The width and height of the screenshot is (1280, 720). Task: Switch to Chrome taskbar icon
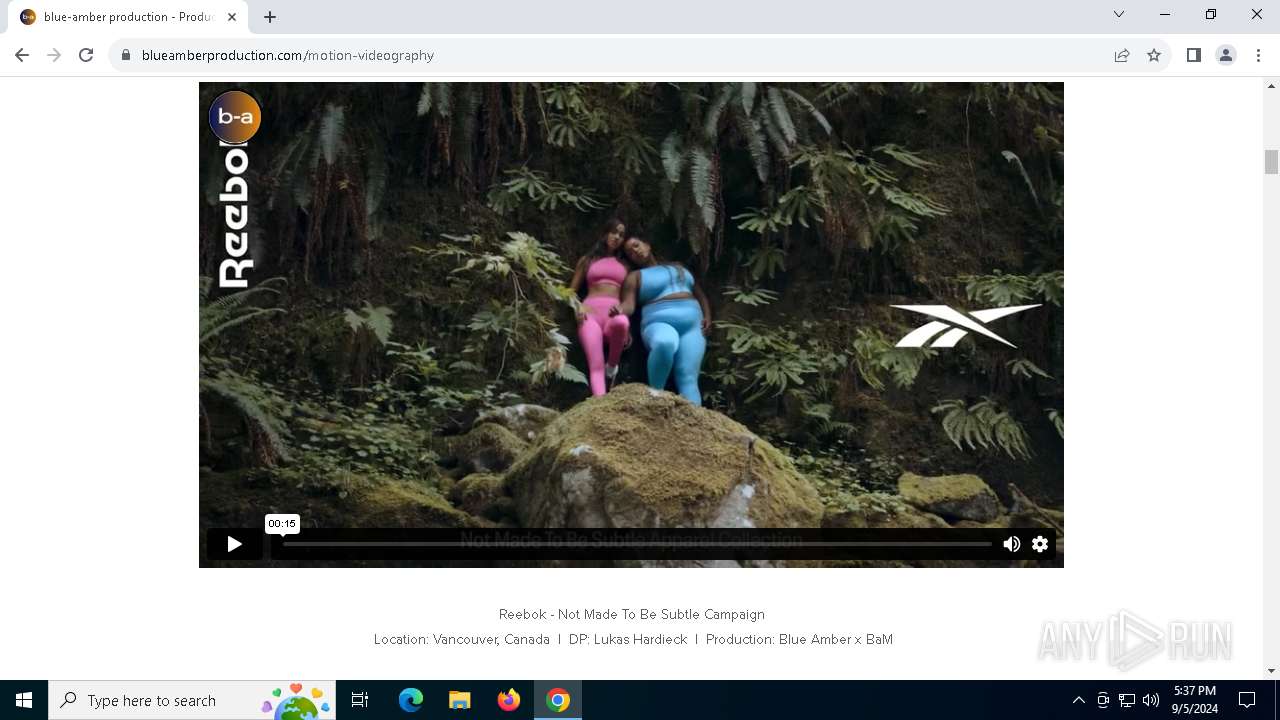558,700
